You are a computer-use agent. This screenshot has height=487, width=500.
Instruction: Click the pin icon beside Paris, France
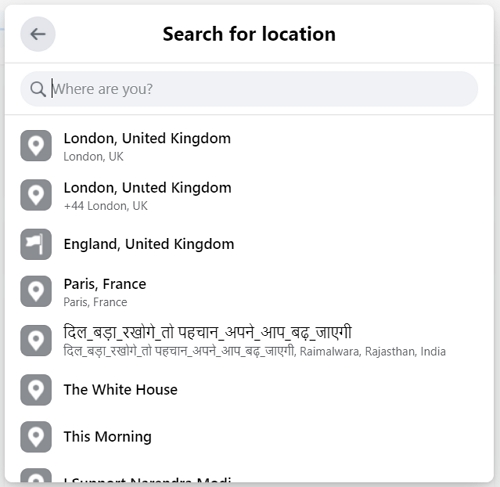[x=36, y=291]
